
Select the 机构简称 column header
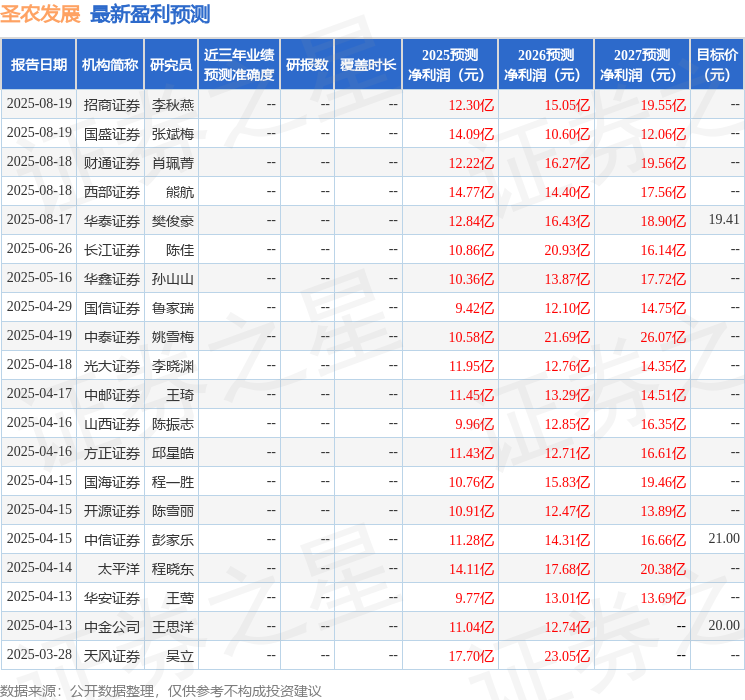110,64
